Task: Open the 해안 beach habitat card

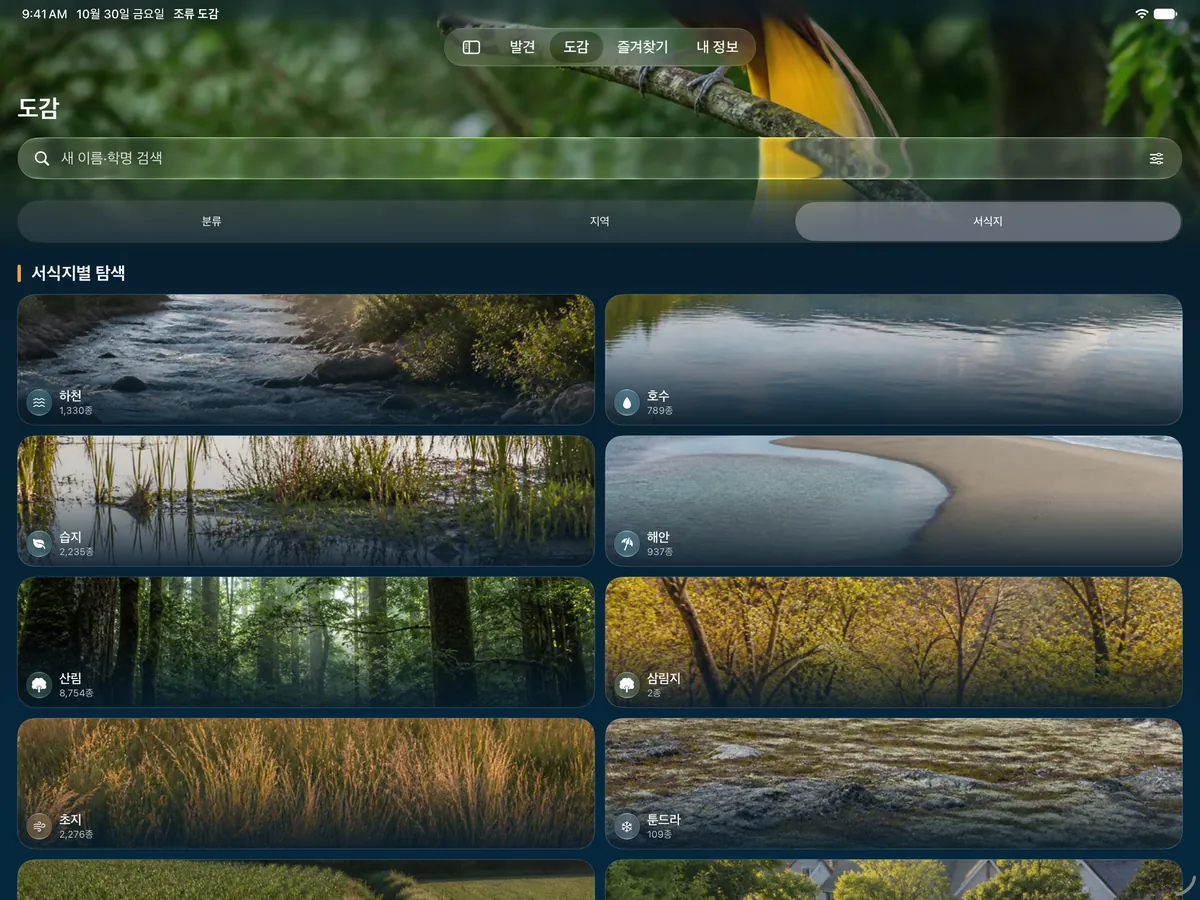Action: 894,501
